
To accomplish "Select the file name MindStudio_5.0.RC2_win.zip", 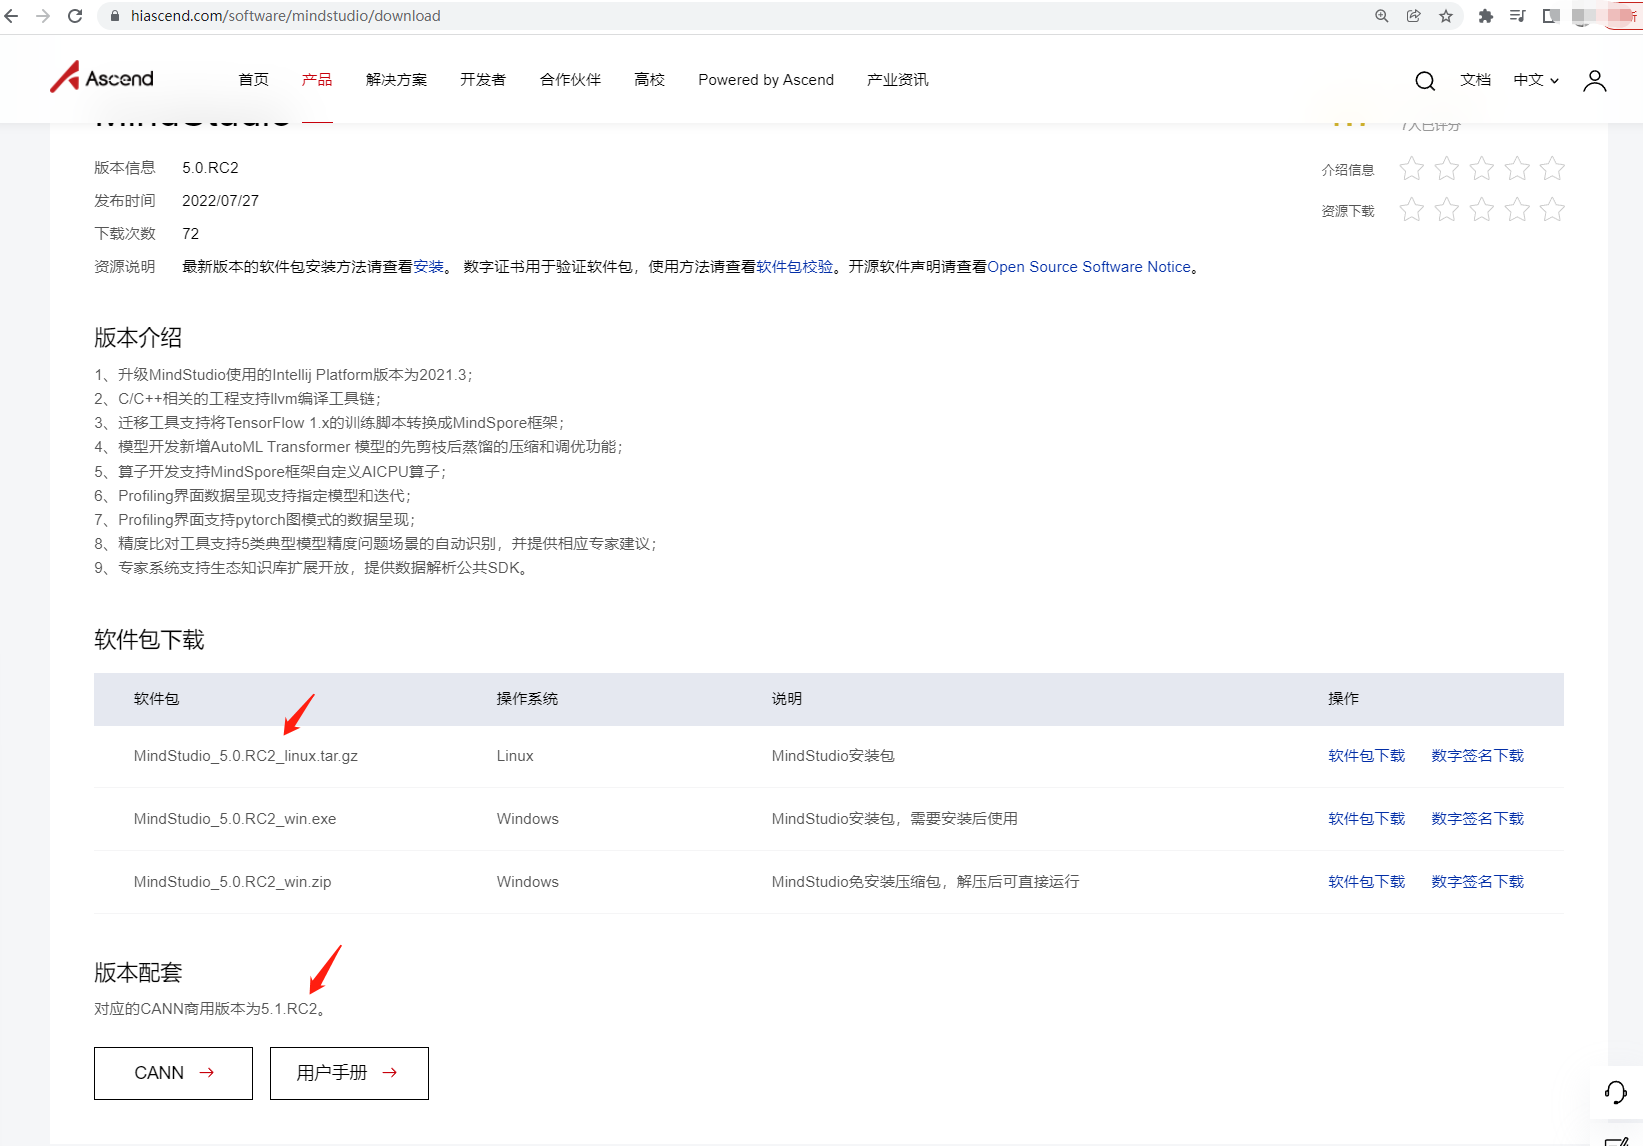I will pos(233,882).
